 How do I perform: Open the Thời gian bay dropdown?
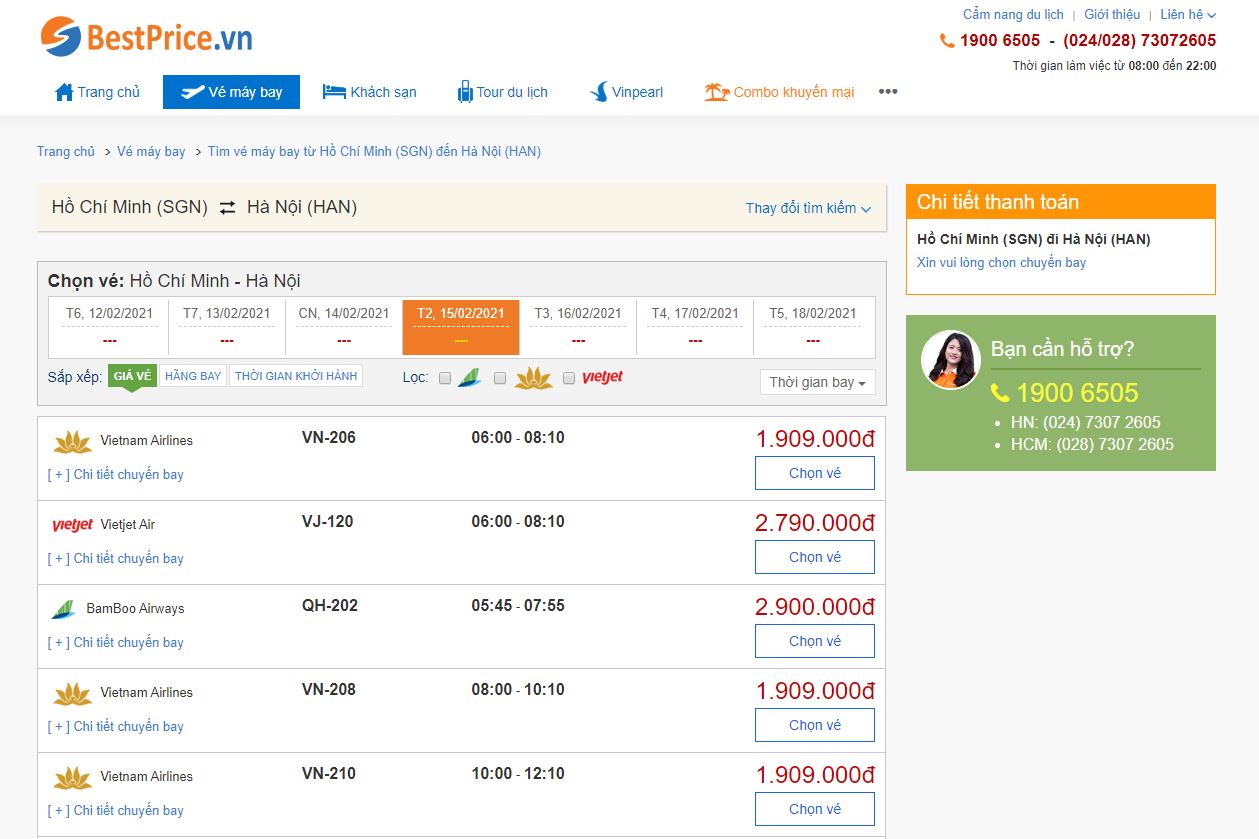[x=818, y=382]
